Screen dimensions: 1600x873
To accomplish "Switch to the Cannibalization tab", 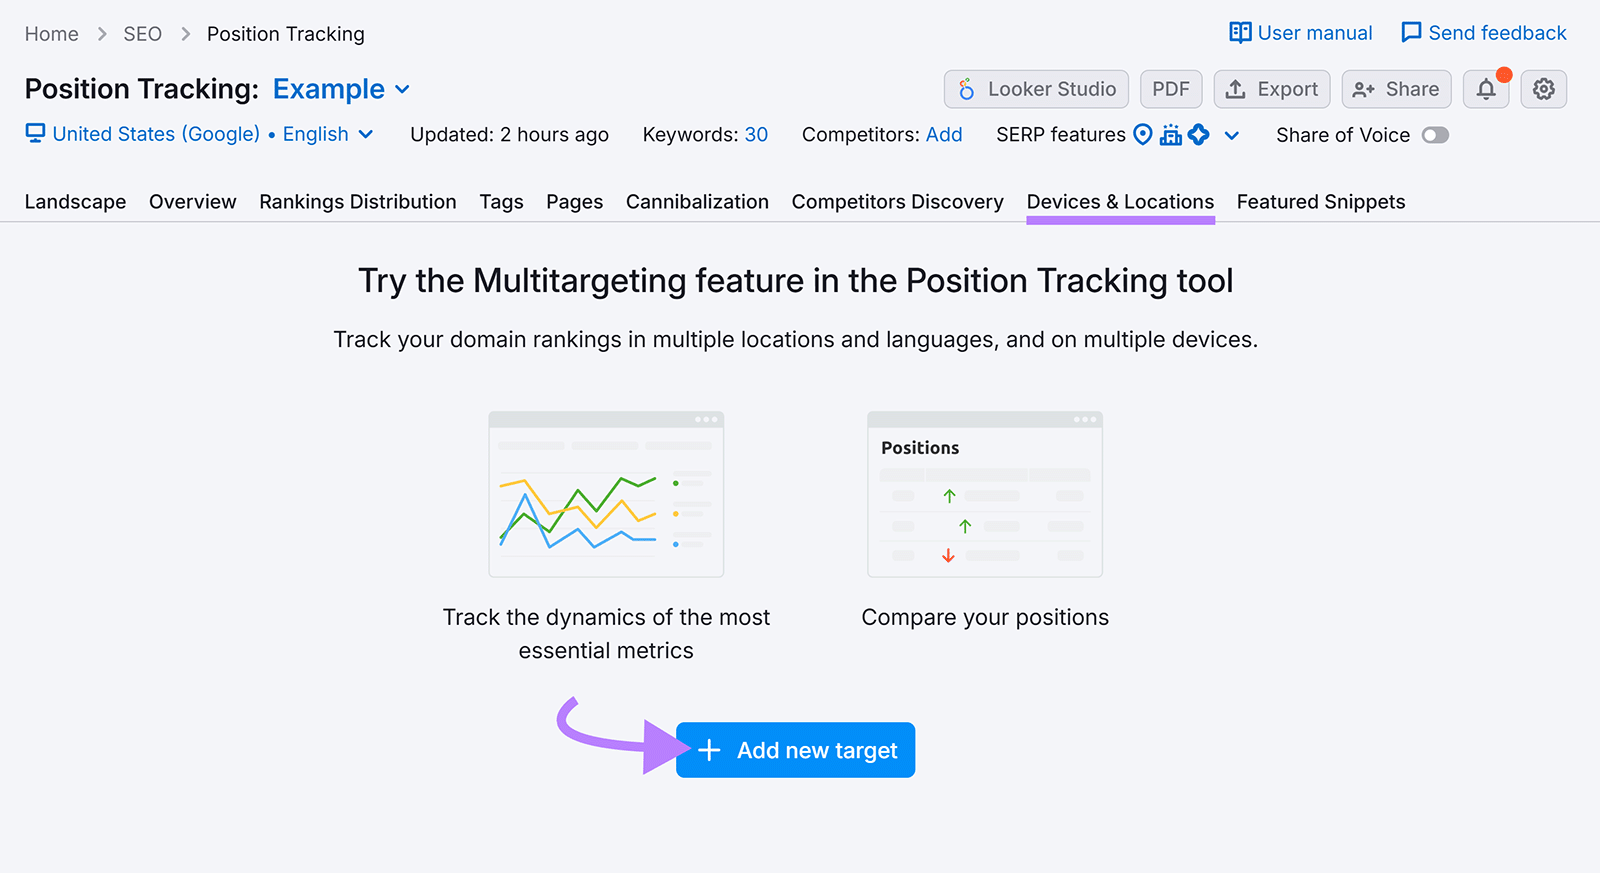I will [x=697, y=202].
